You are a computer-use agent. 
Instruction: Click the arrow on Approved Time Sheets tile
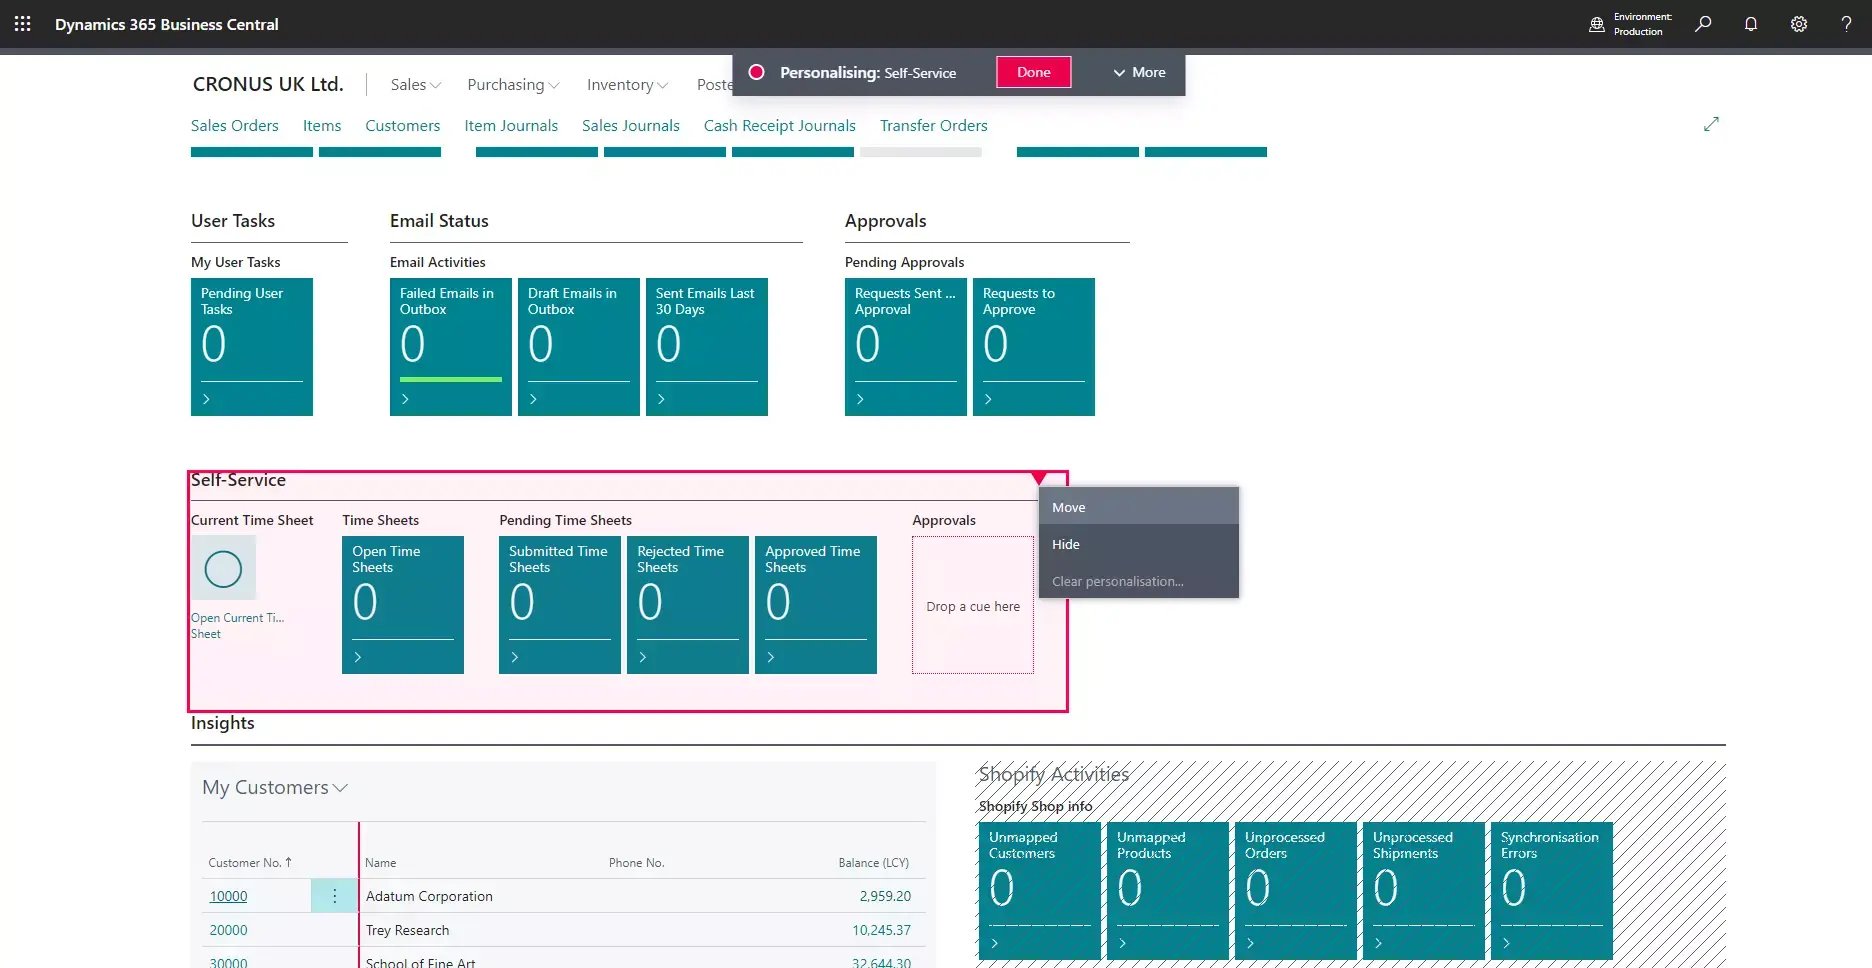click(771, 657)
